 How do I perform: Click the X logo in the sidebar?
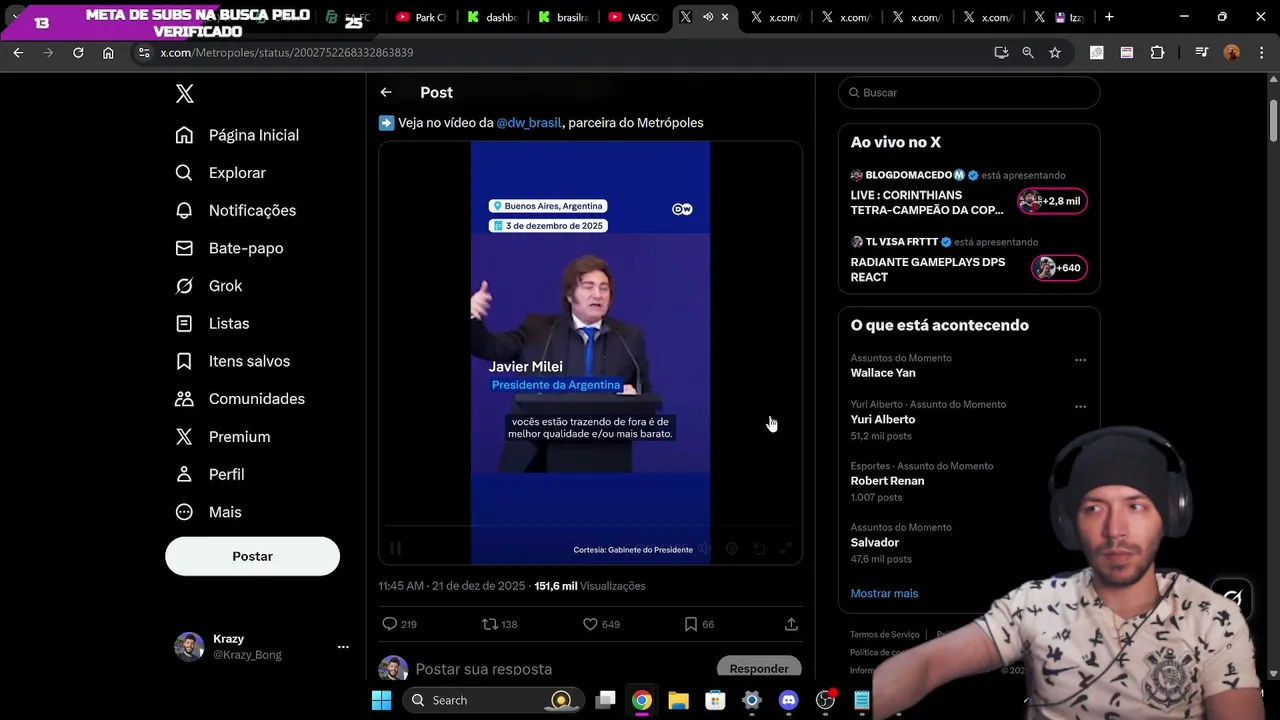coord(185,94)
